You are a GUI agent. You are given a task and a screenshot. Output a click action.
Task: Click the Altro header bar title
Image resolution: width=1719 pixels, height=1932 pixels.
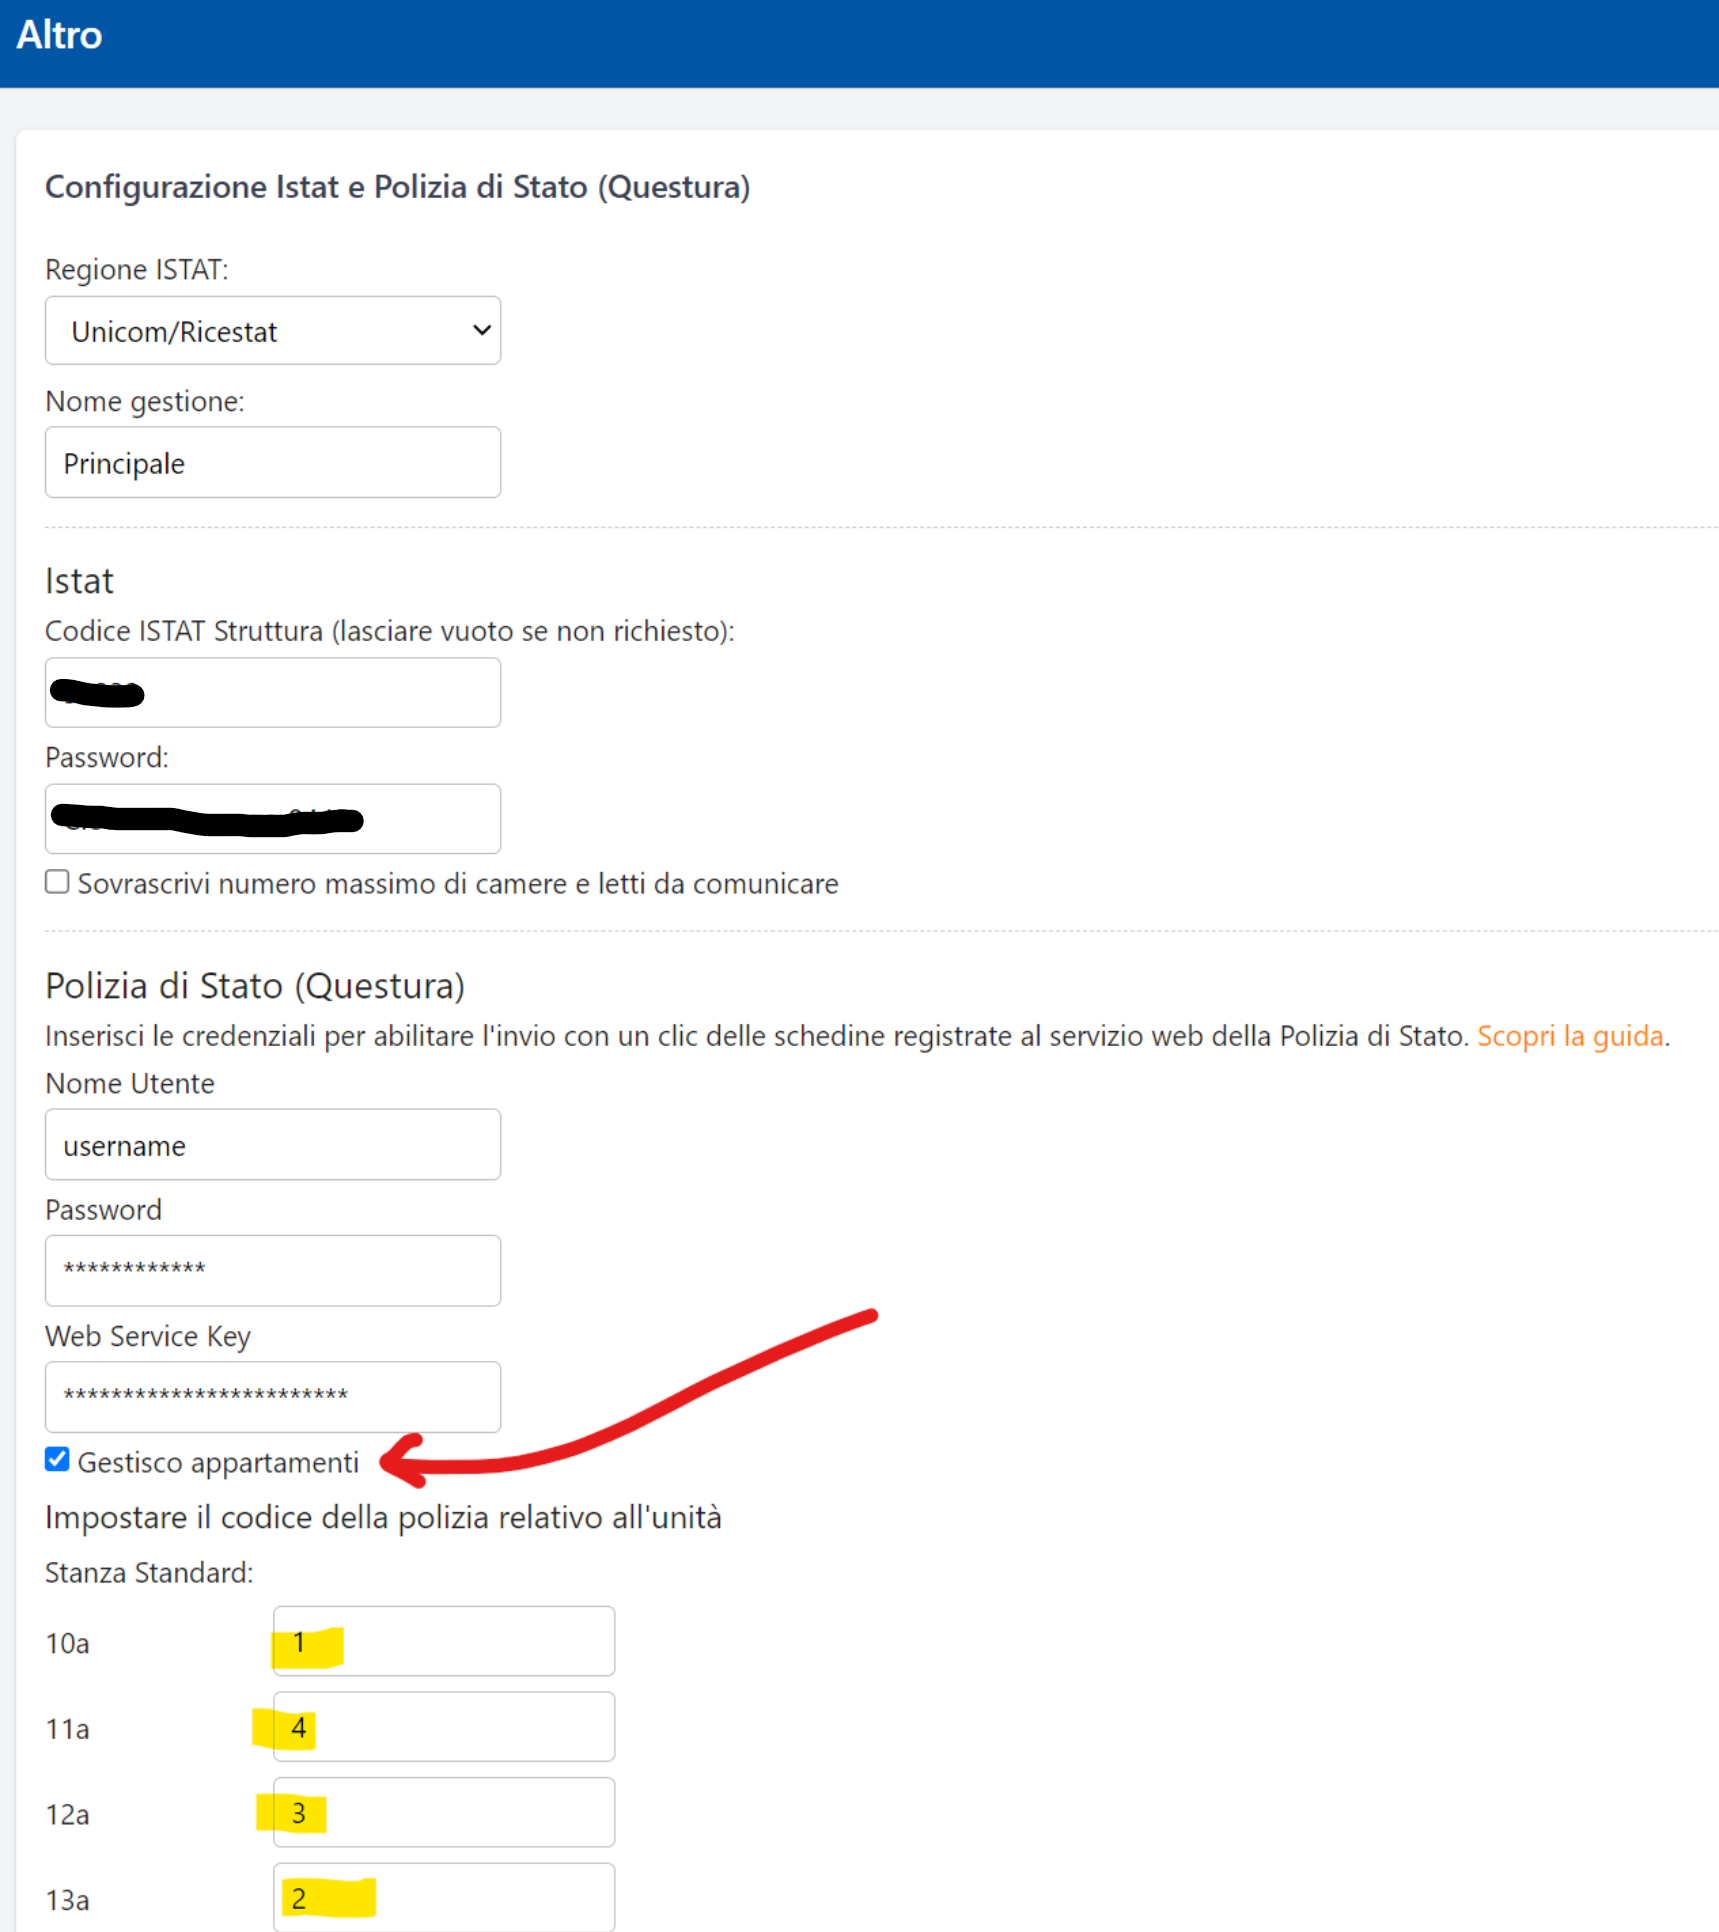coord(59,35)
